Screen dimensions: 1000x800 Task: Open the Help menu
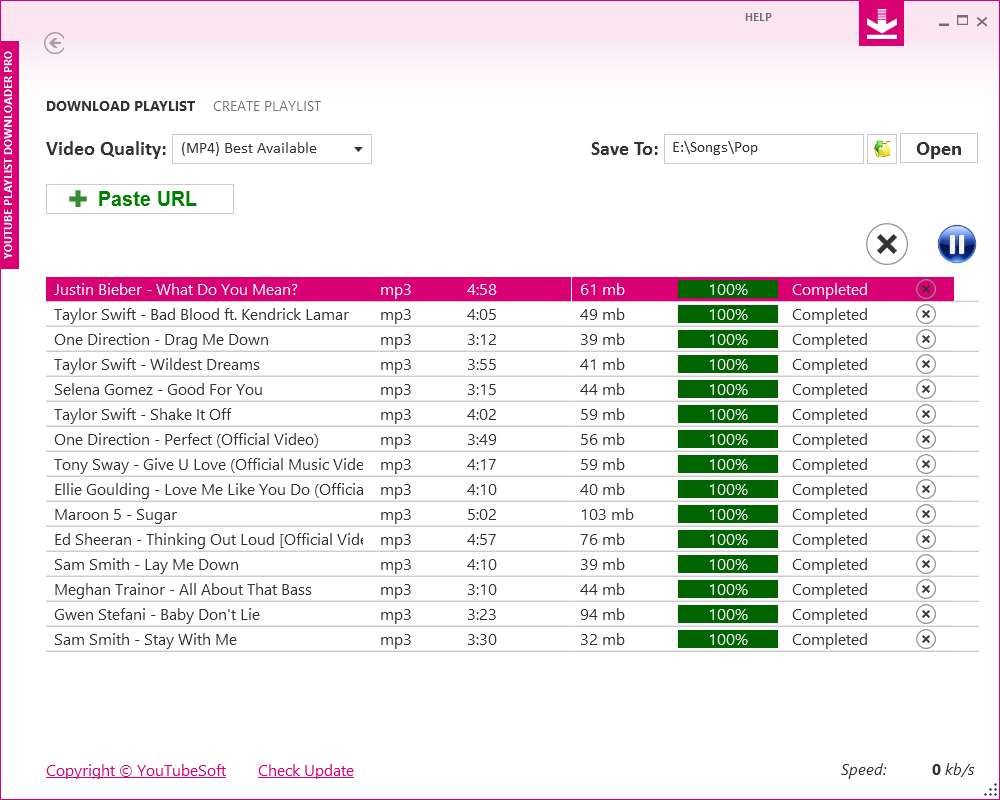coord(758,17)
